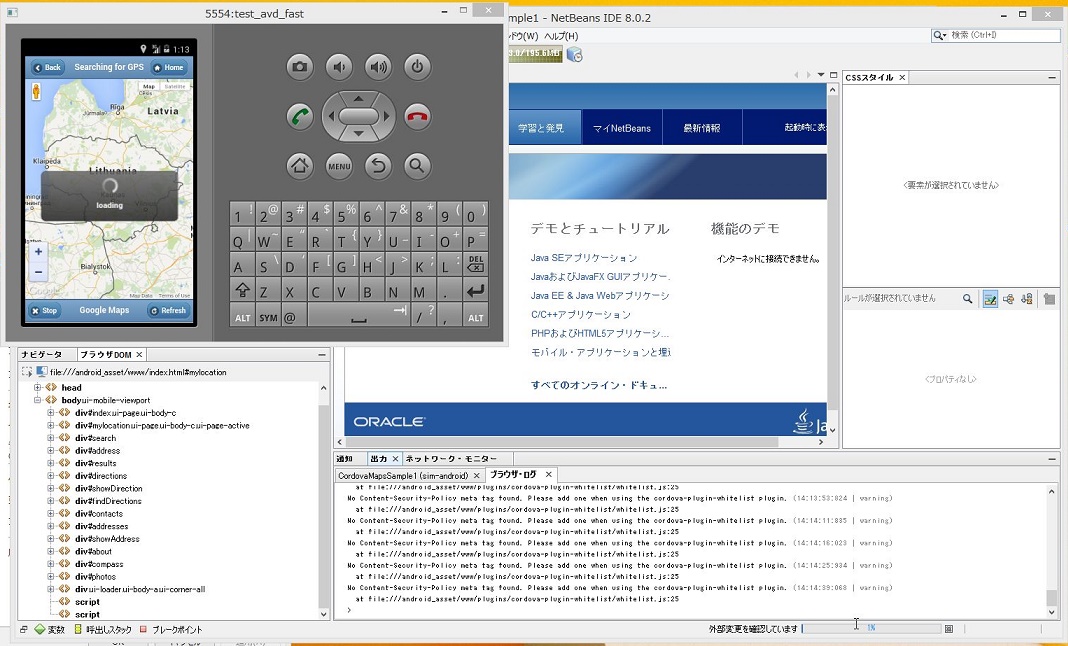Click the Enter key on emulator keyboard
The width and height of the screenshot is (1068, 646).
coord(475,291)
